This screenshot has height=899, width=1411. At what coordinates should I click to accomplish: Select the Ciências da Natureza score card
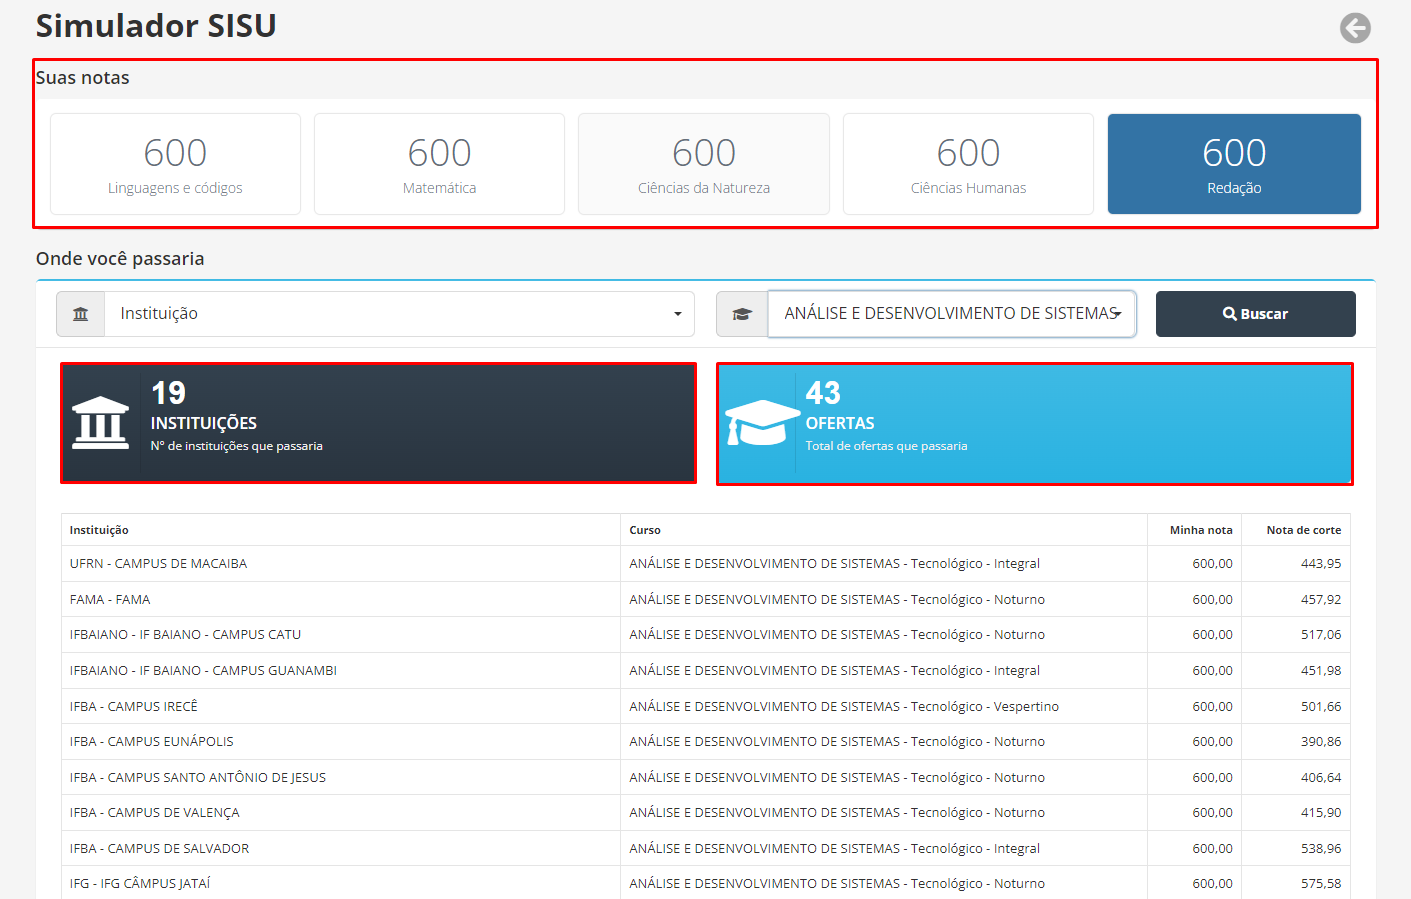point(704,164)
